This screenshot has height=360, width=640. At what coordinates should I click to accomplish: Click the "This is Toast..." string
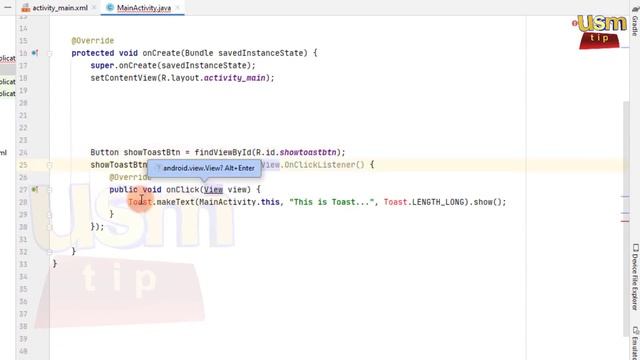[x=331, y=202]
